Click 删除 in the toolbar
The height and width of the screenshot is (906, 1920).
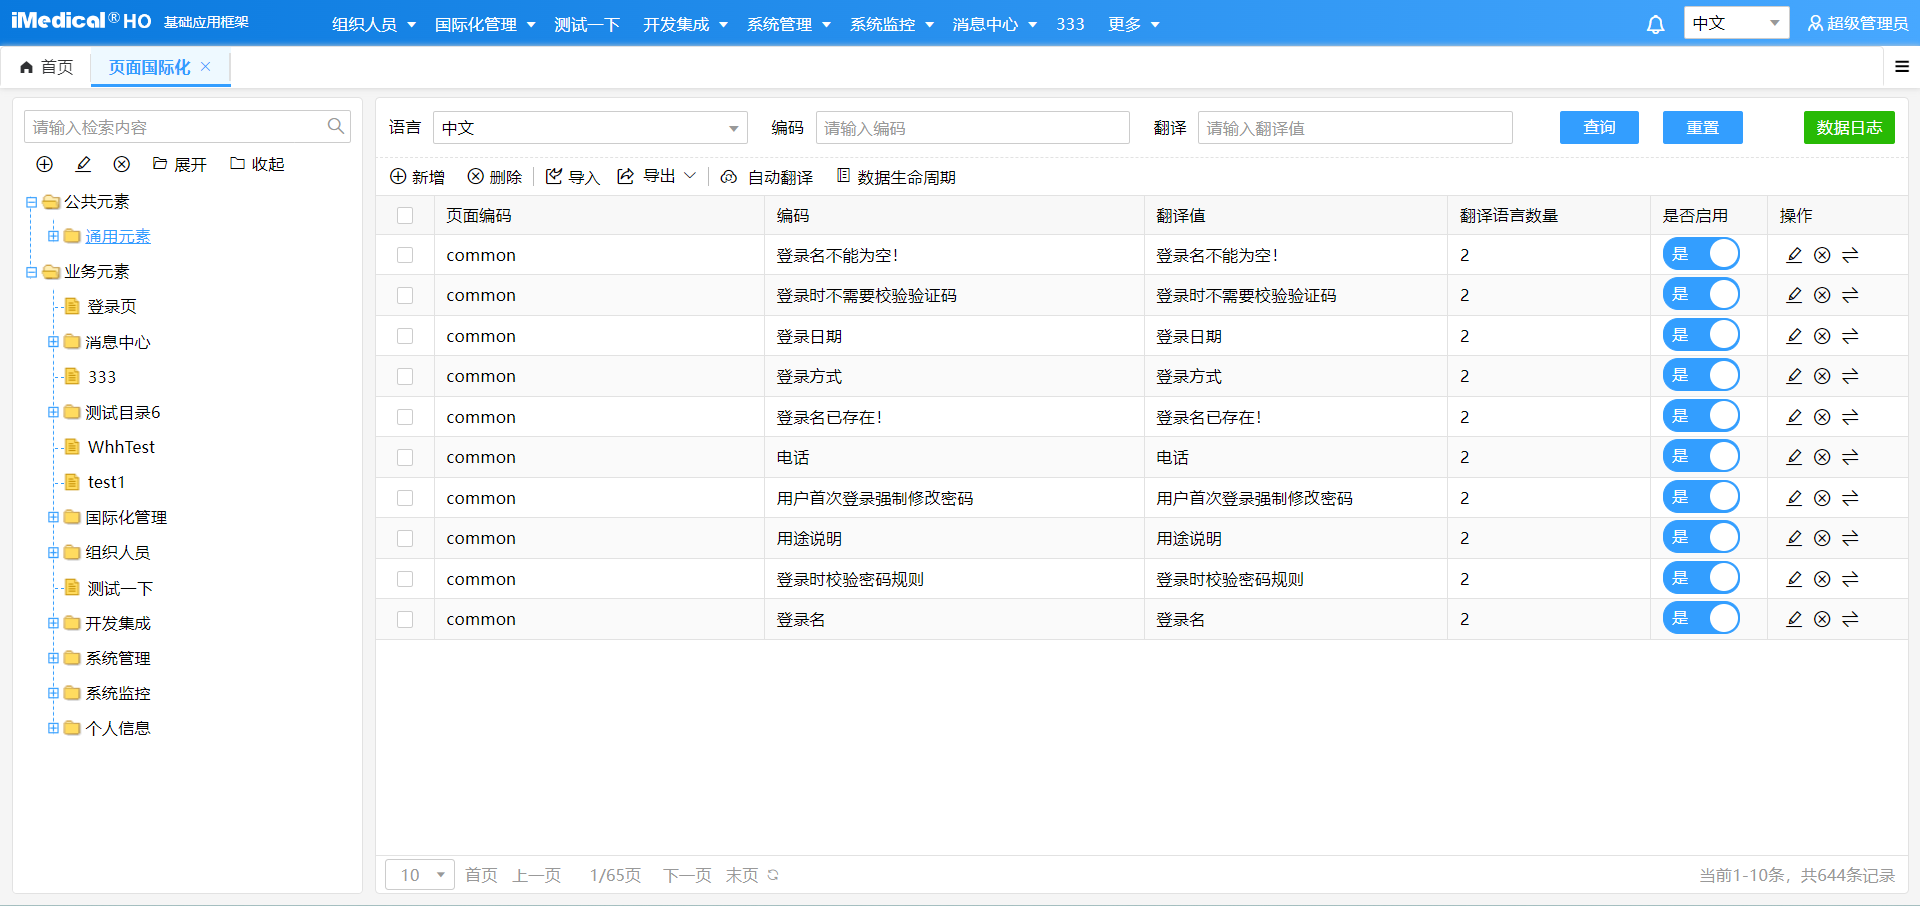(x=495, y=177)
